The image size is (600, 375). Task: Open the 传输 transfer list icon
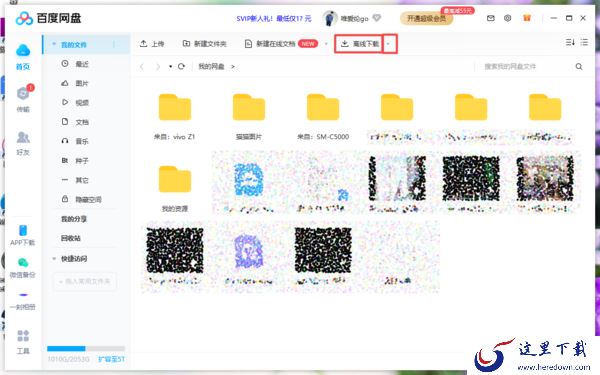pyautogui.click(x=24, y=98)
